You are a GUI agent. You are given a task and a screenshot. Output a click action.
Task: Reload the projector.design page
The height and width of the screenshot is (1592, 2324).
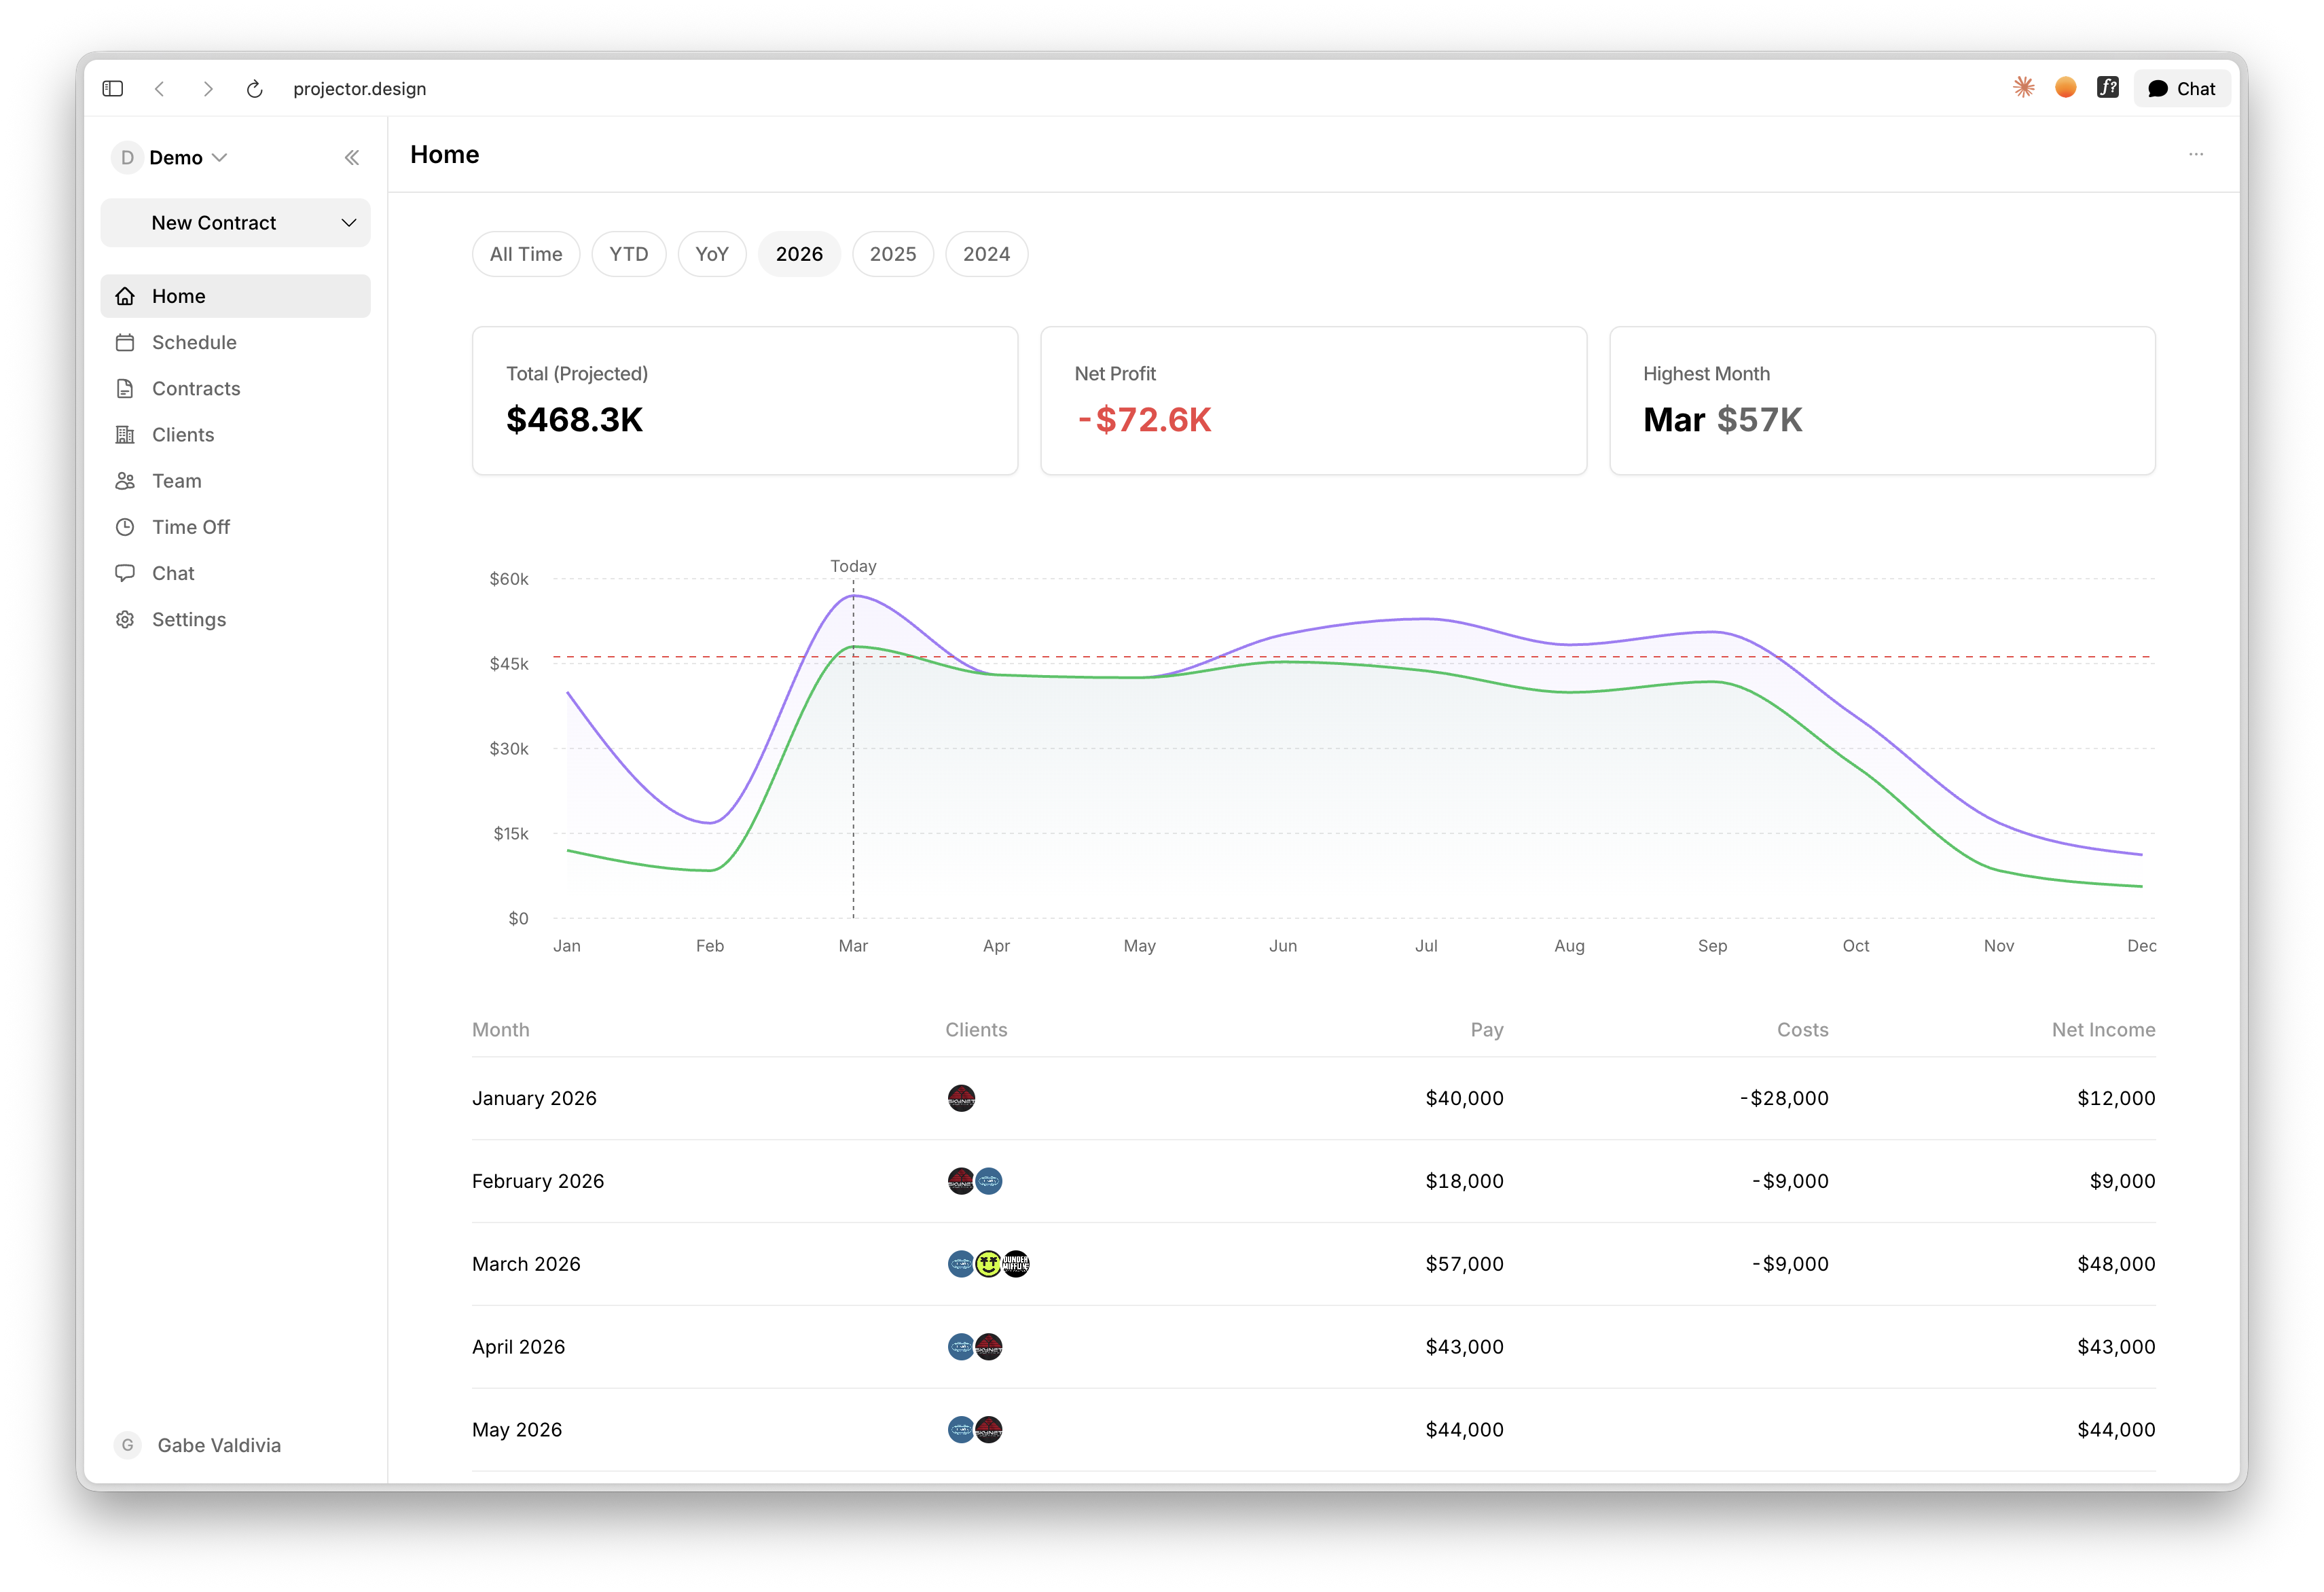point(255,89)
